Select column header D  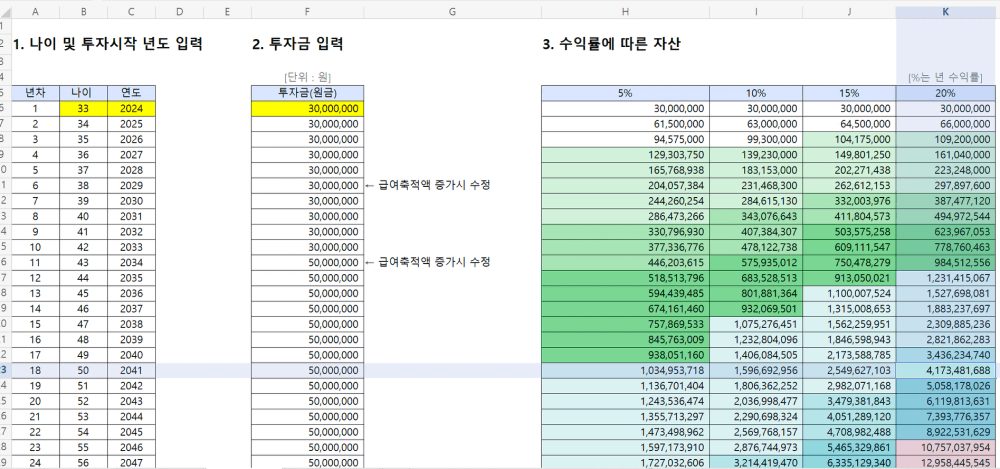pyautogui.click(x=179, y=12)
